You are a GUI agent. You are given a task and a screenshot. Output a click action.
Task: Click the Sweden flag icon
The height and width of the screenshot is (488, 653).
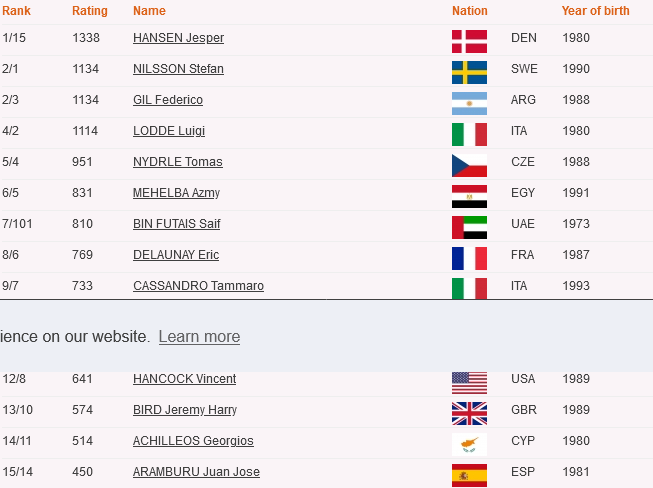click(x=469, y=72)
